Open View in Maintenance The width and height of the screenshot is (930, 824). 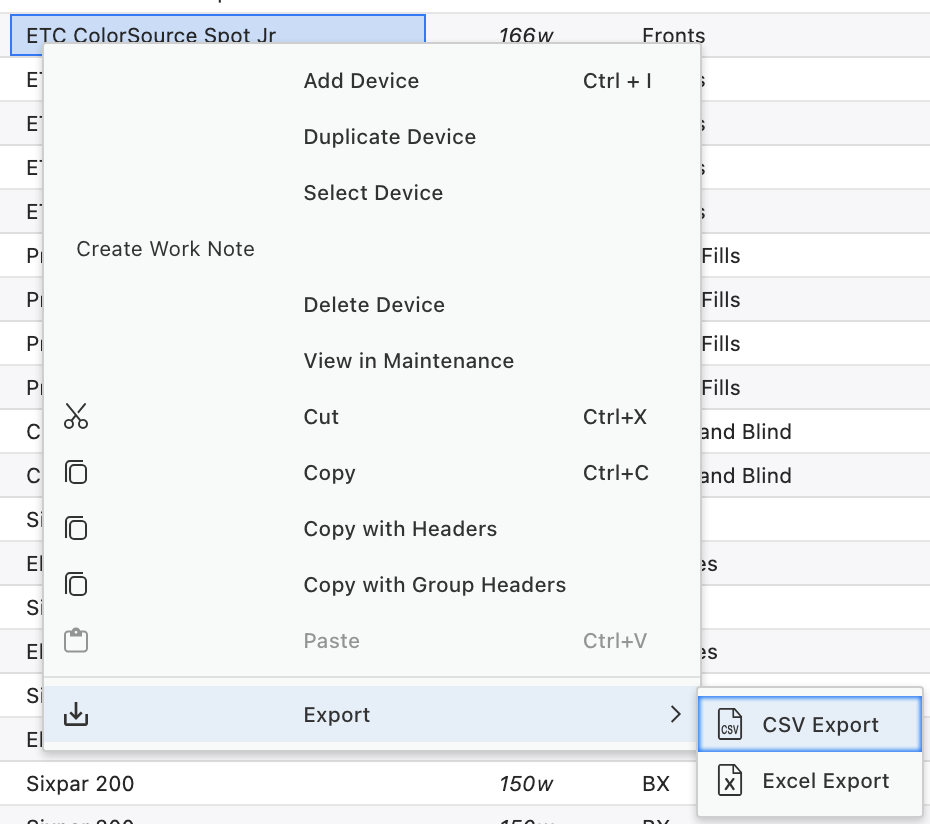click(x=408, y=361)
